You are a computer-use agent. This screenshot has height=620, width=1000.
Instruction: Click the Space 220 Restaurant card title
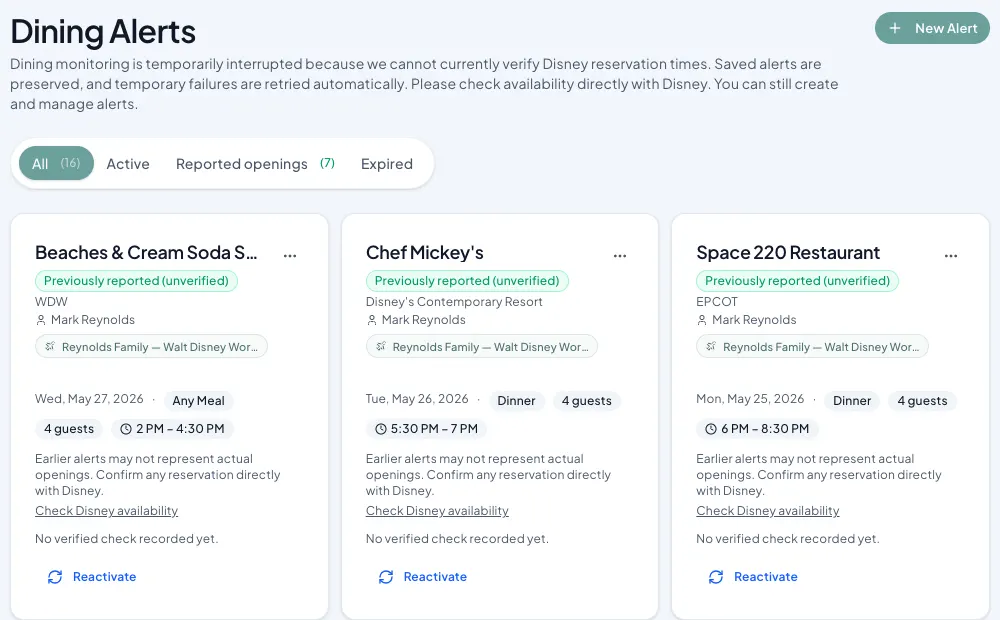(788, 253)
